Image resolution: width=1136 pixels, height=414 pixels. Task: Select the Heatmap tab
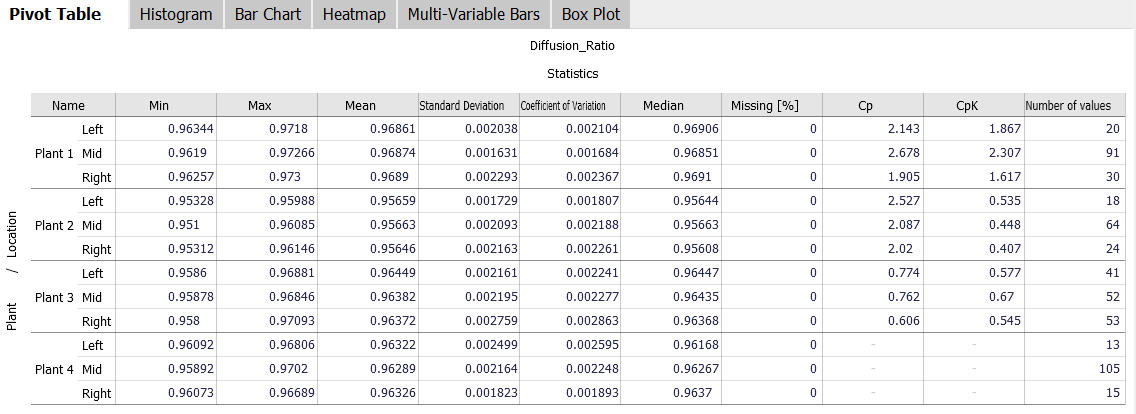click(354, 15)
